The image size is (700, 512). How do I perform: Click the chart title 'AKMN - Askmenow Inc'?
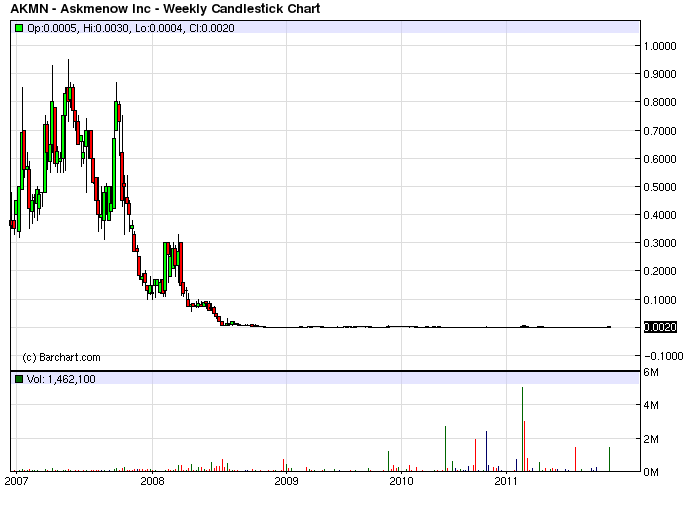[x=80, y=8]
